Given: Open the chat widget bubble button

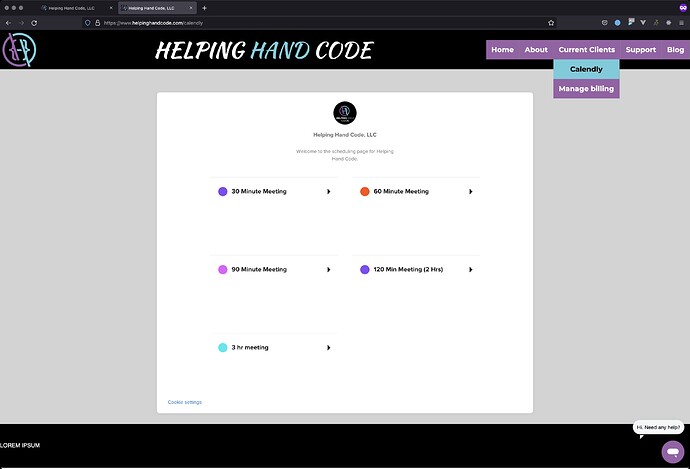Looking at the screenshot, I should (673, 451).
